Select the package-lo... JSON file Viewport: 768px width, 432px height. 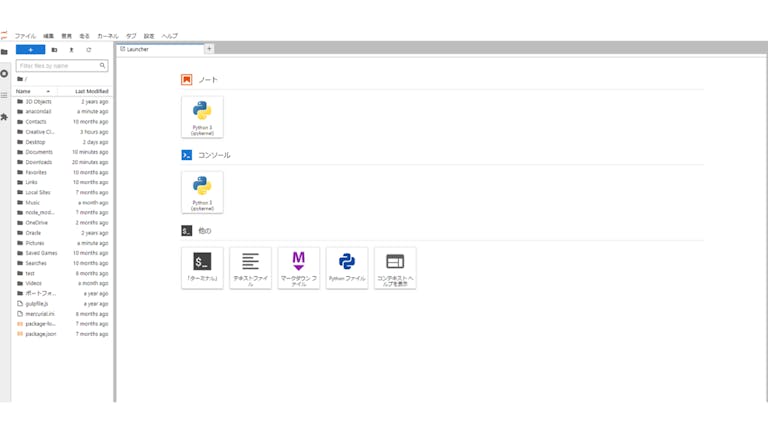click(62, 324)
